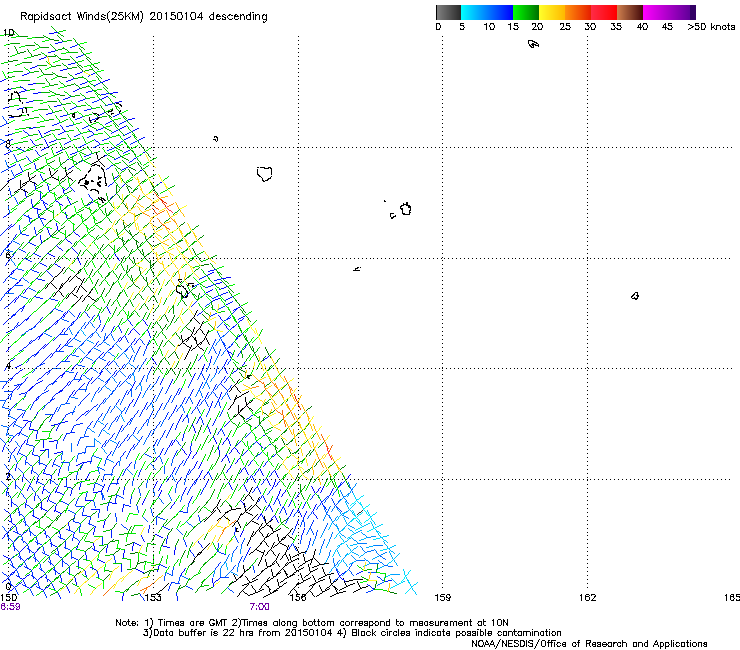The height and width of the screenshot is (650, 740).
Task: Click the '159' longitude axis label
Action: (443, 598)
